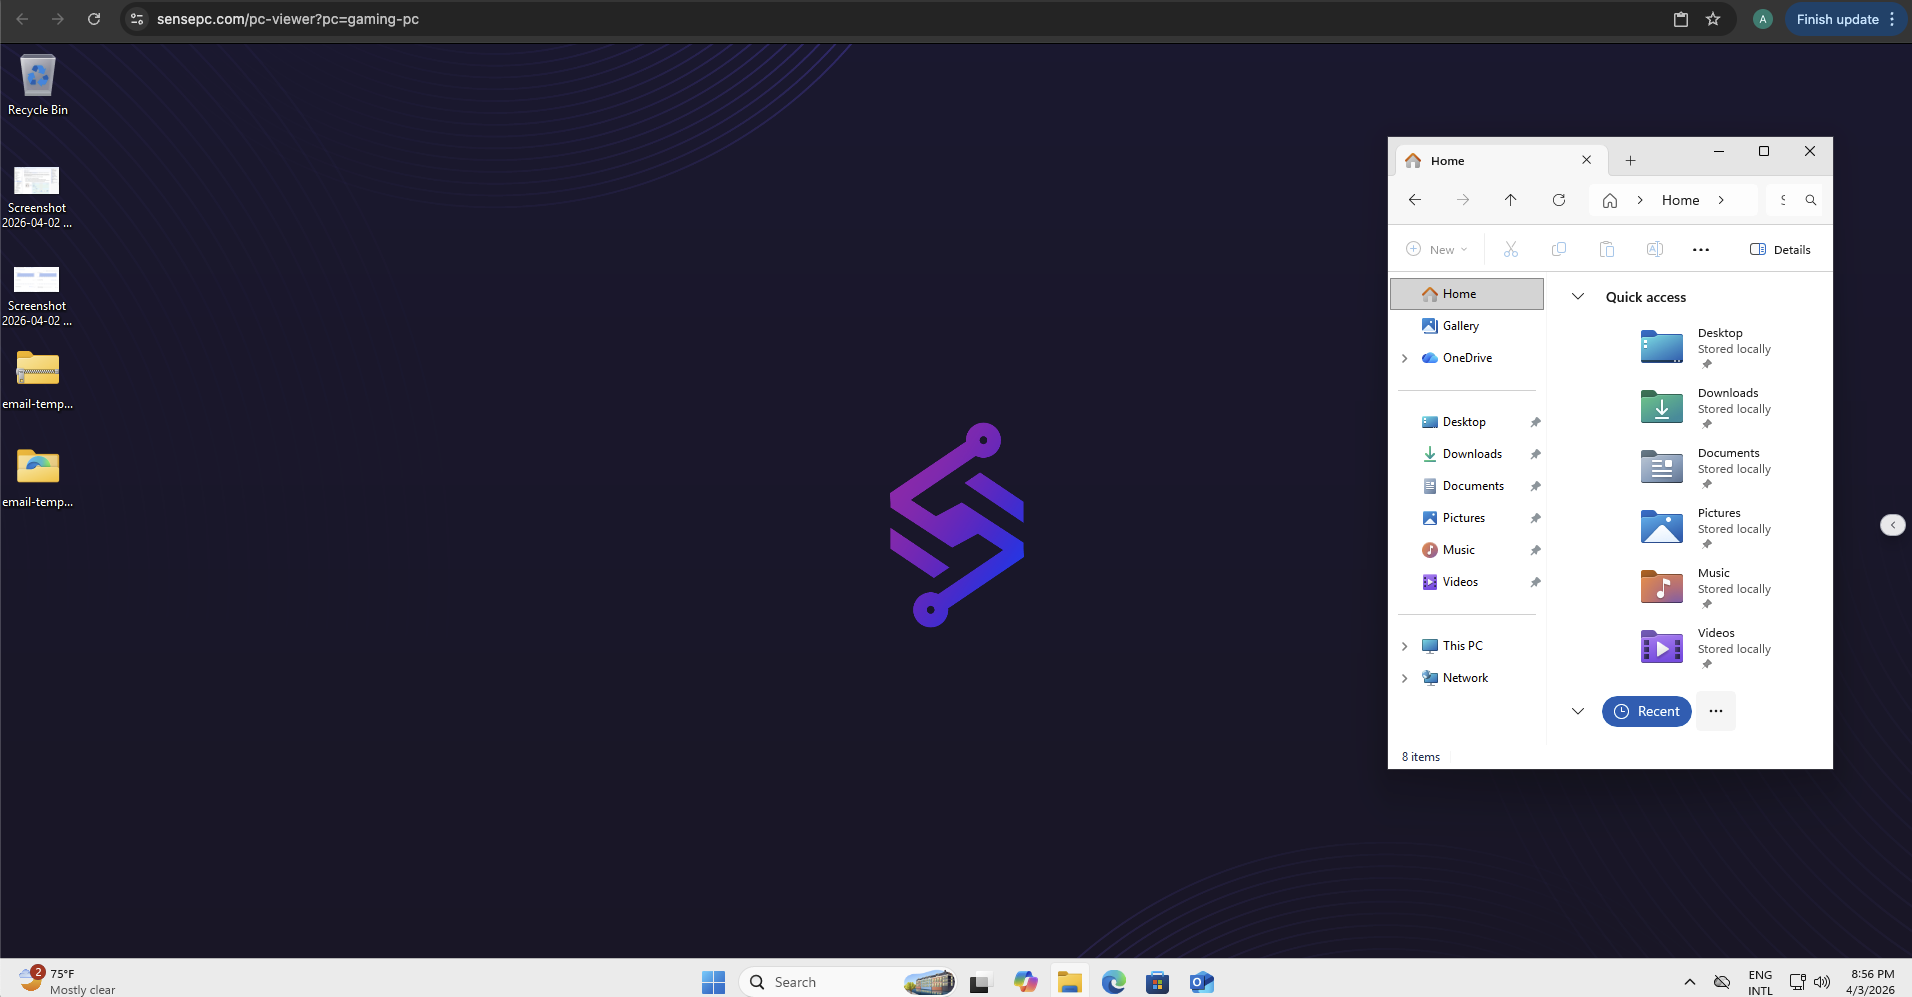The height and width of the screenshot is (997, 1912).
Task: Click the Finish update button
Action: click(x=1837, y=19)
